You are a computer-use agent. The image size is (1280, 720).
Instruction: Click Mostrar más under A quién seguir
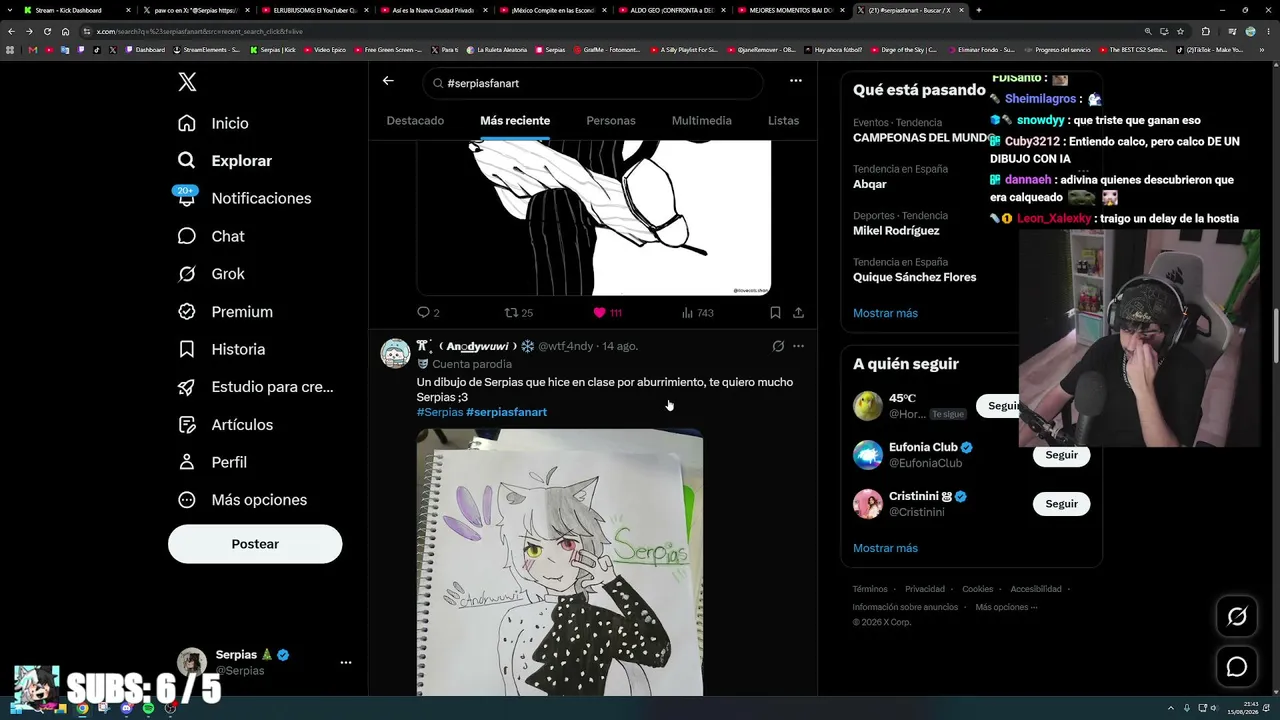(885, 548)
